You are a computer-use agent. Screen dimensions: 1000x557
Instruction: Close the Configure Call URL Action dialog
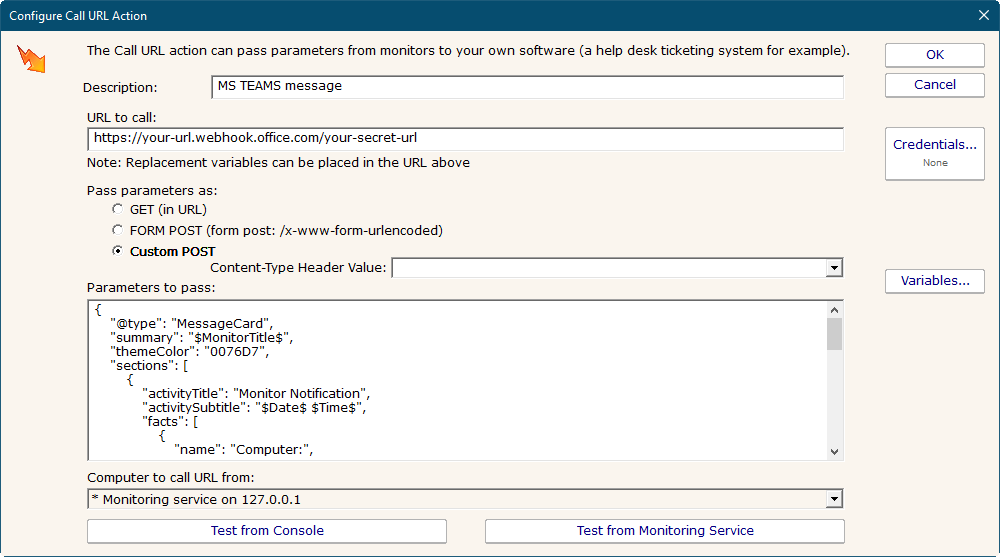pos(982,15)
